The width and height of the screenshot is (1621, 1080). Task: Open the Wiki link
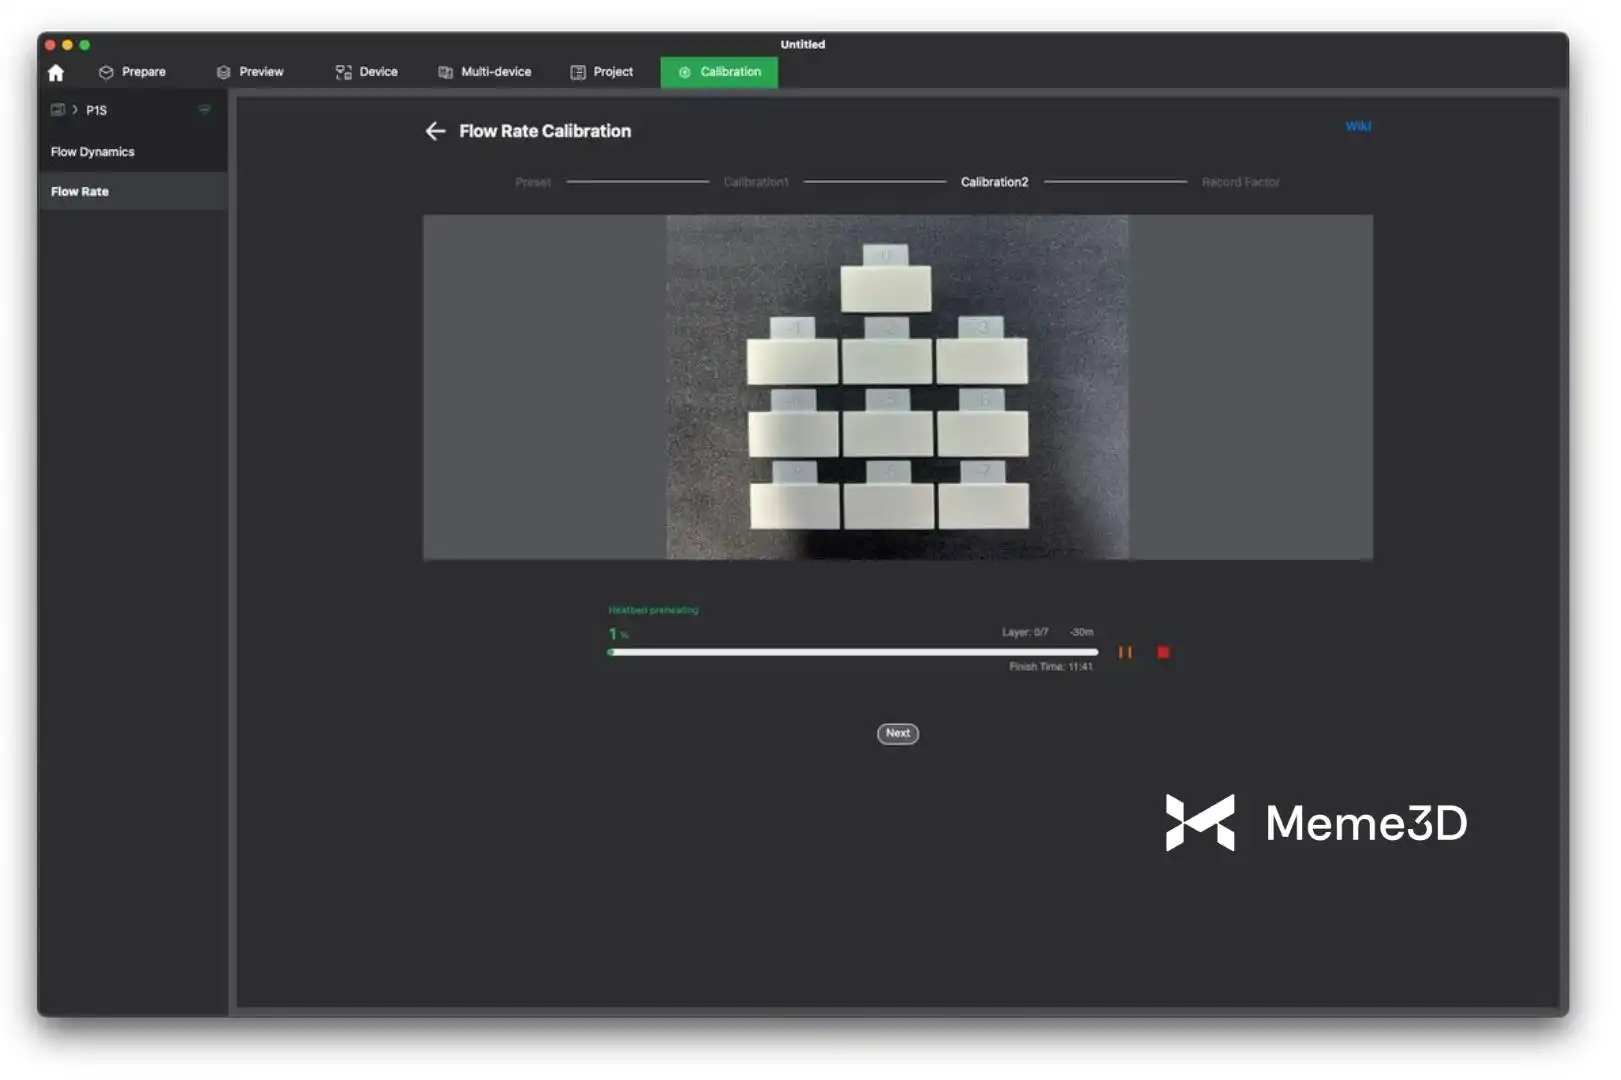(x=1357, y=126)
